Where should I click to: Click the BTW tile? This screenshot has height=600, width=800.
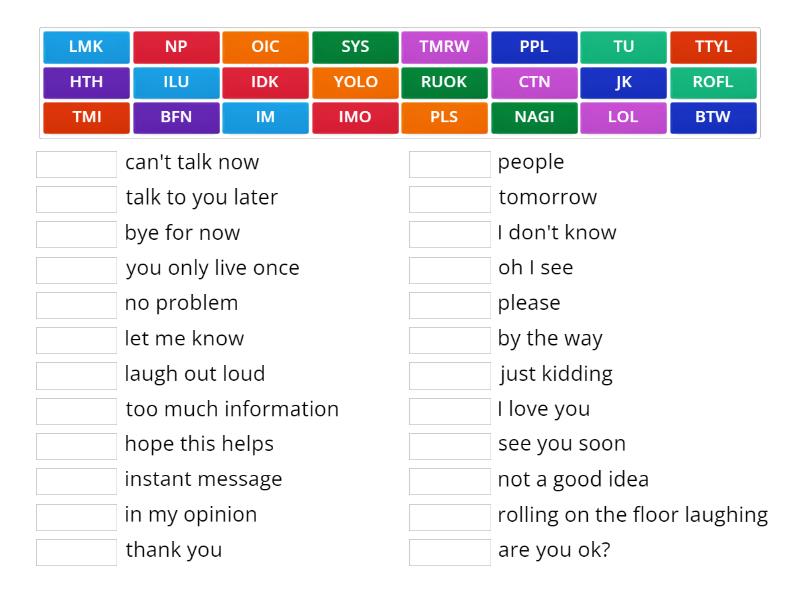point(713,117)
